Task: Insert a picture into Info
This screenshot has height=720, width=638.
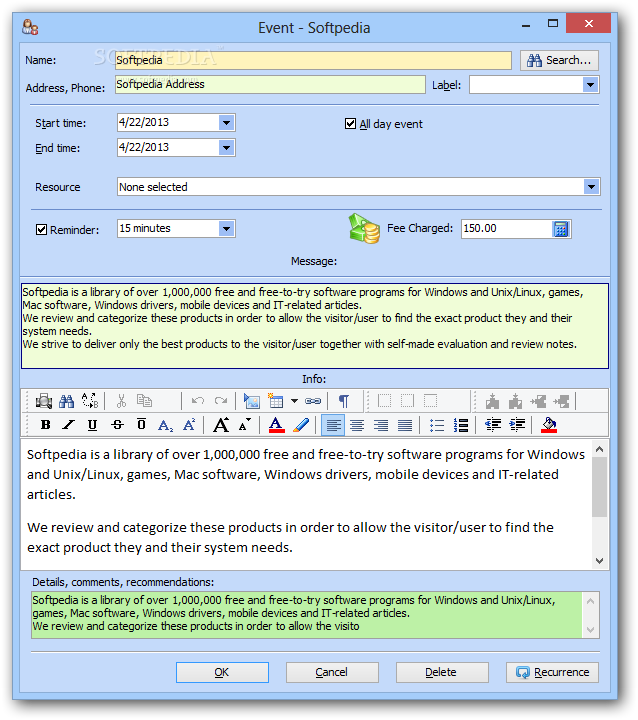Action: pyautogui.click(x=252, y=401)
